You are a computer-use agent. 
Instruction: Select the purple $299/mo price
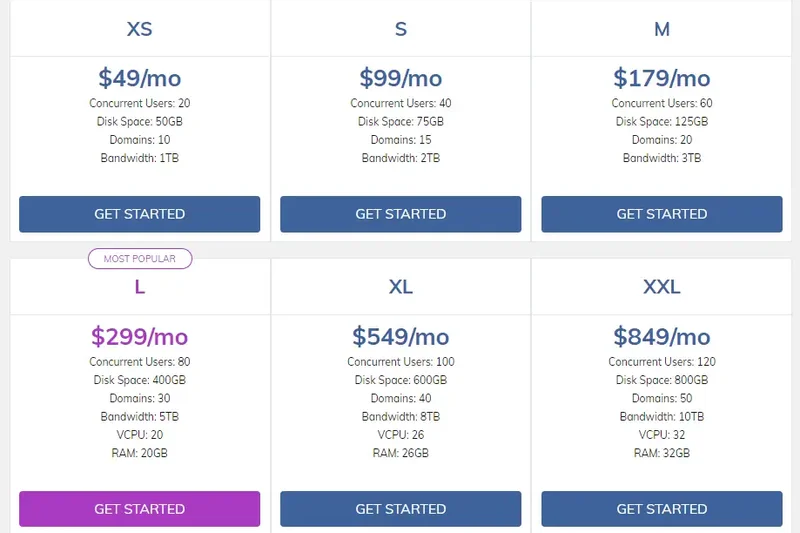tap(140, 337)
